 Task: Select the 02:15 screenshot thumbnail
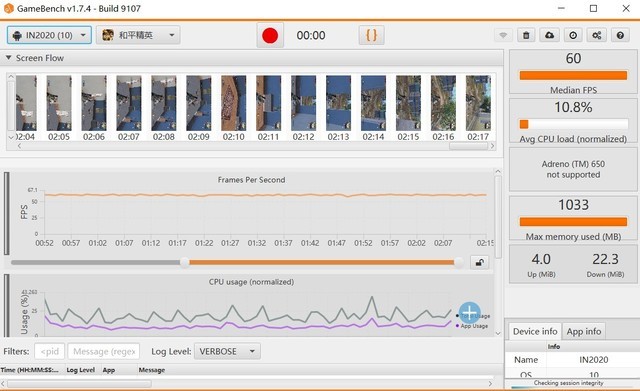(408, 103)
